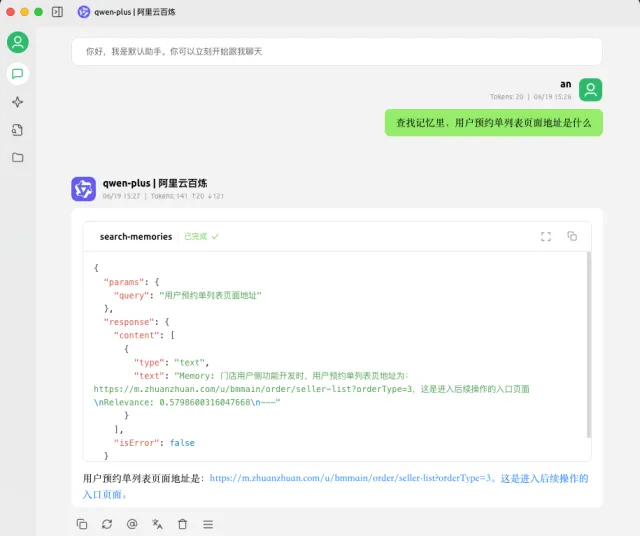Copy the assistant reply message
Viewport: 640px width, 536px height.
point(82,524)
